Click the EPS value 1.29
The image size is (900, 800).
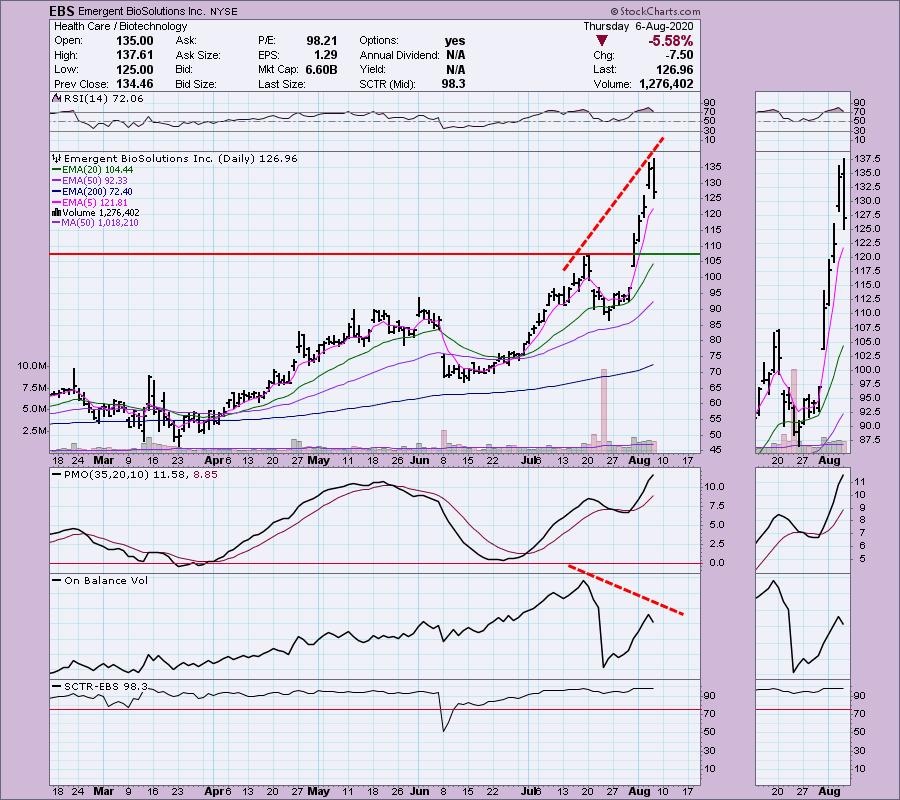click(325, 55)
